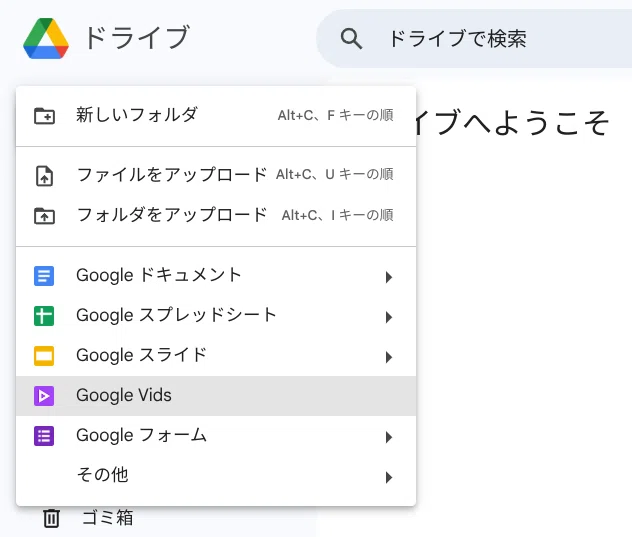Select 新しいフォルダ menu entry
Screen dimensions: 632x537
click(x=216, y=116)
